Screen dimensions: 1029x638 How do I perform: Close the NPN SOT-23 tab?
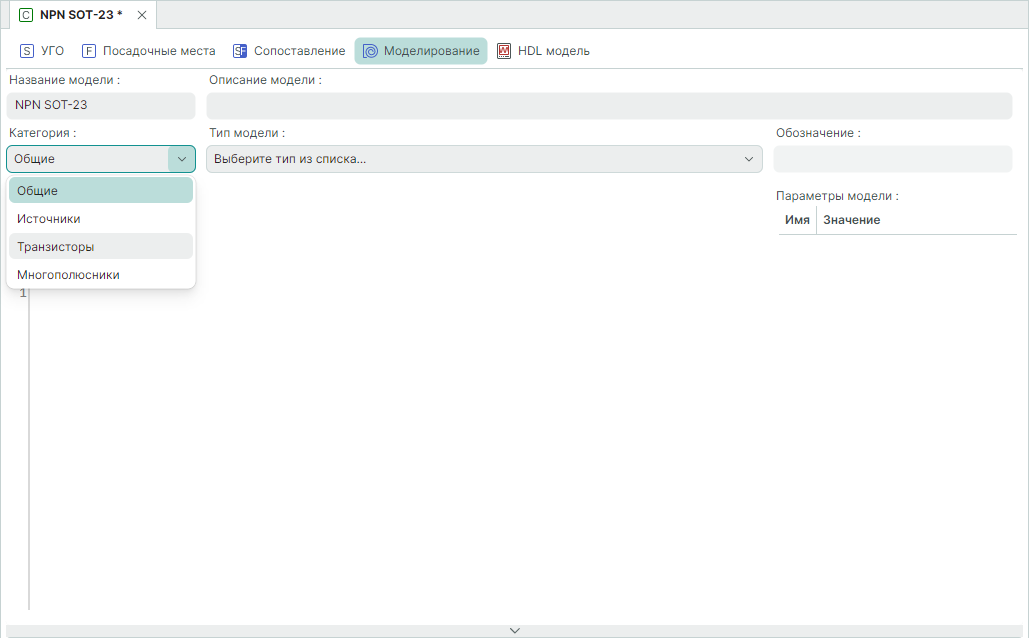142,15
